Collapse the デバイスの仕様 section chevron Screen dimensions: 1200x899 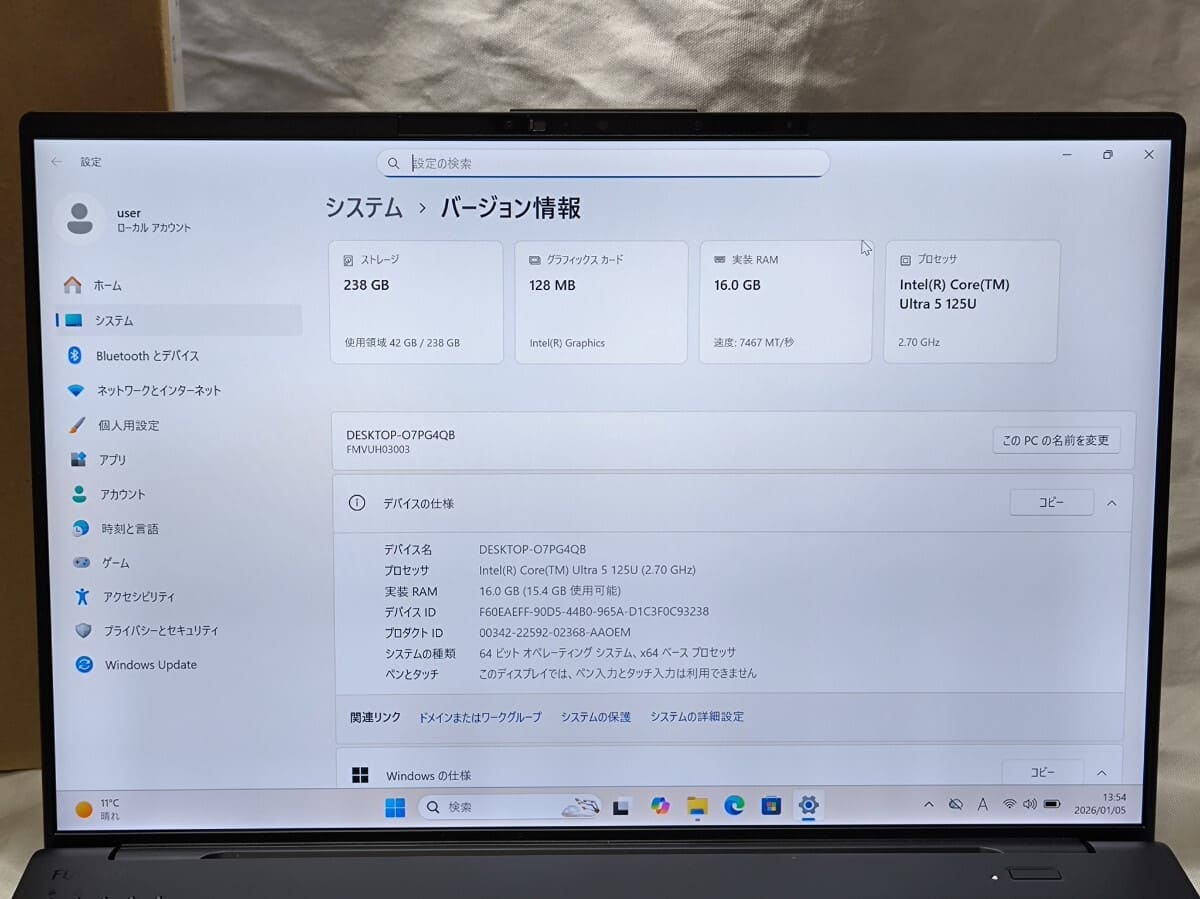(x=1111, y=503)
